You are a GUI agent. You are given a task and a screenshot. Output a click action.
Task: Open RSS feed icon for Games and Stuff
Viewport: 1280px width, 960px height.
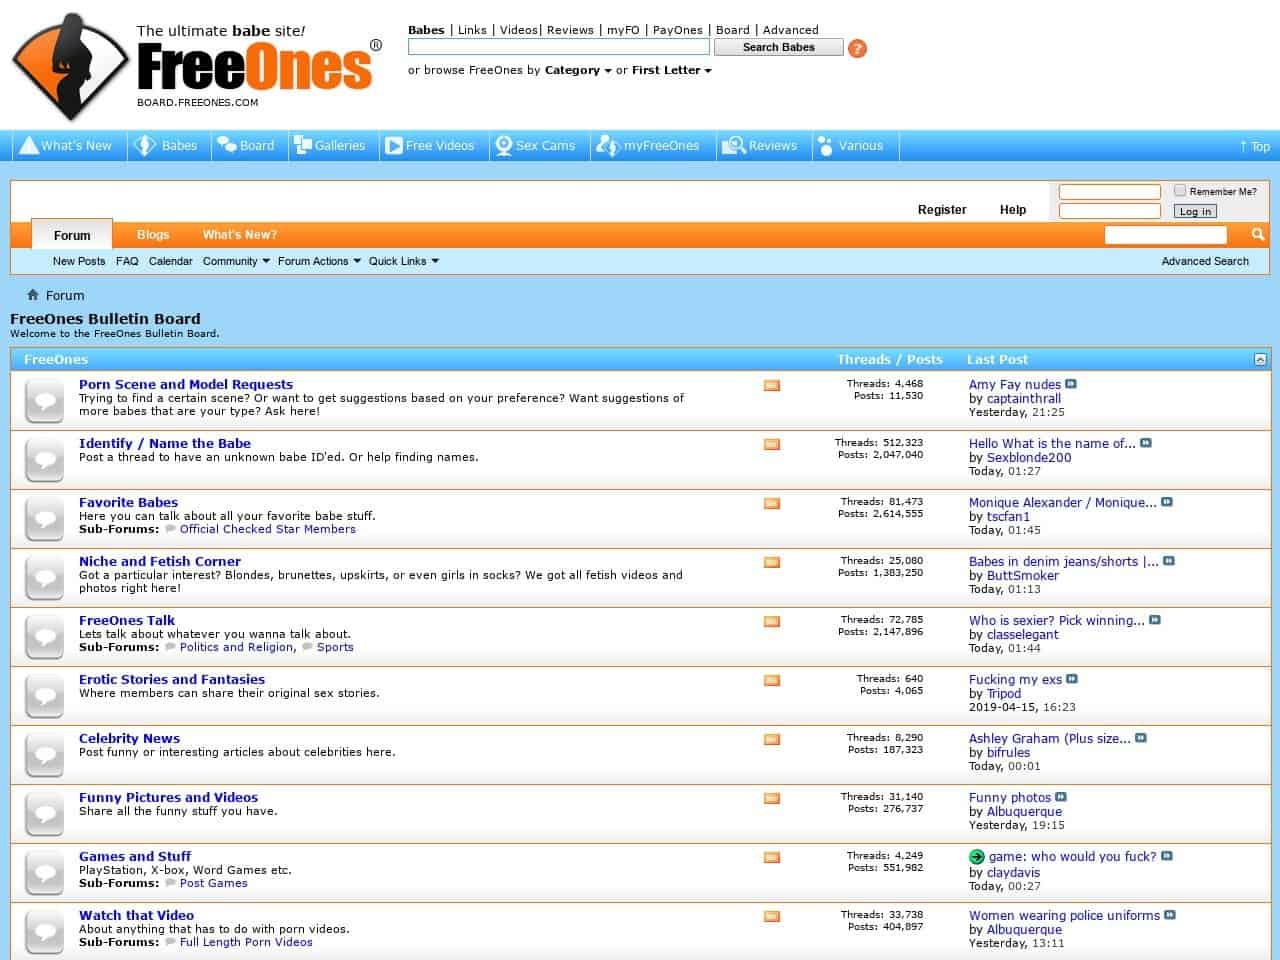772,857
